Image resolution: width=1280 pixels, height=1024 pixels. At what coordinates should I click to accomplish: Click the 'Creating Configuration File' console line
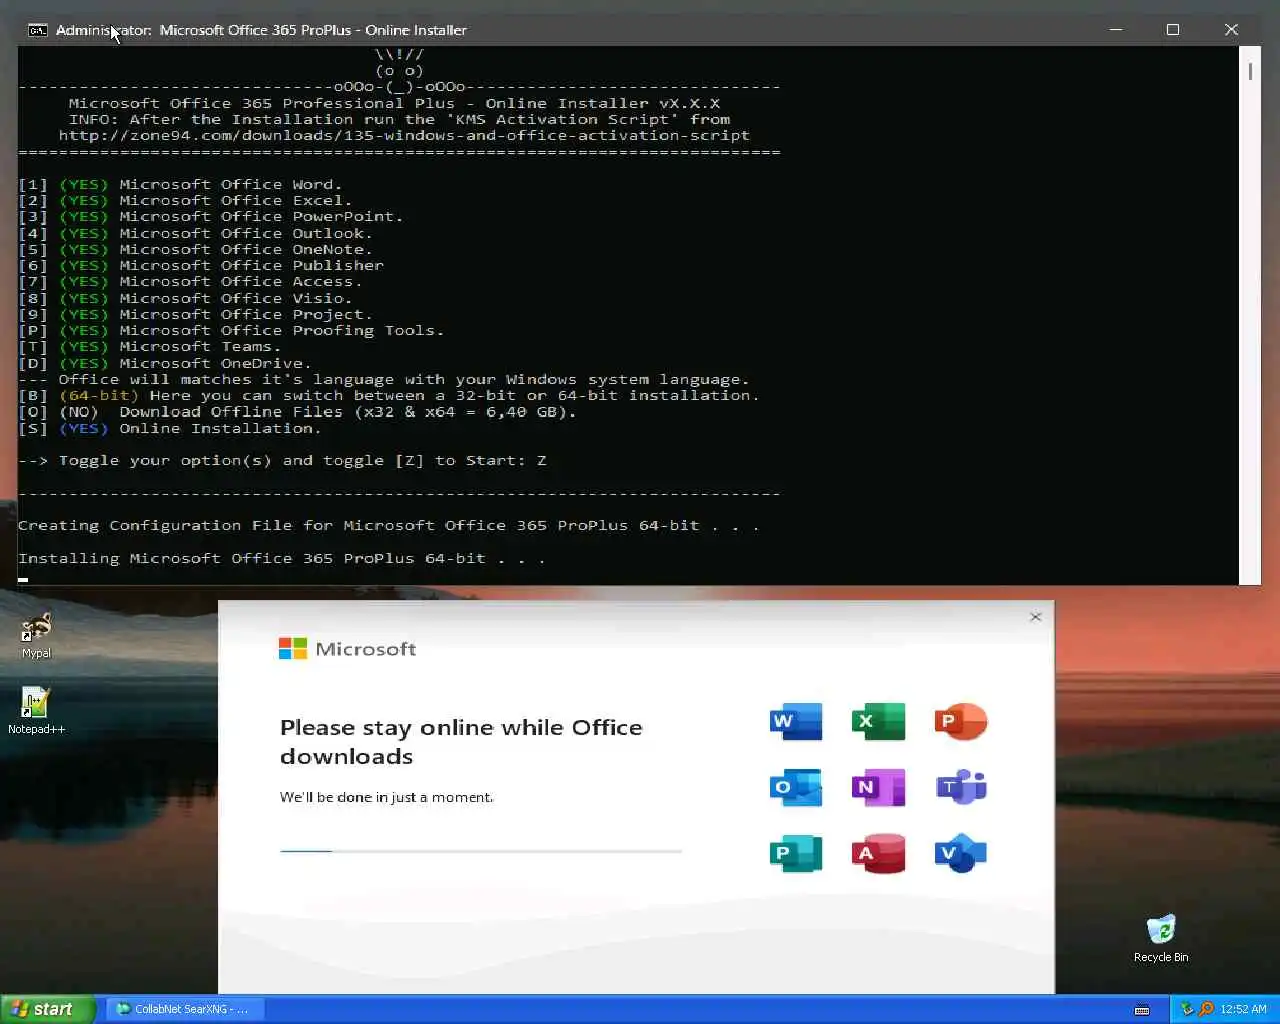click(x=388, y=526)
